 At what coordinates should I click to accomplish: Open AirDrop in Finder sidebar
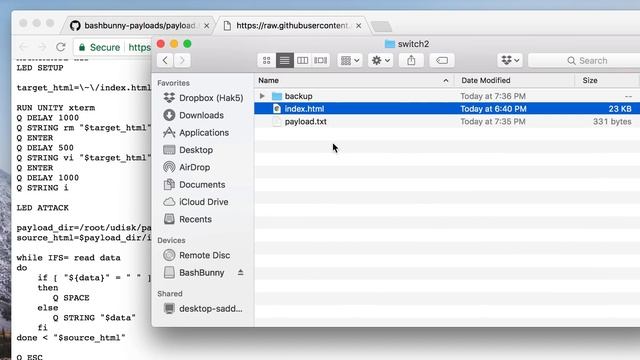coord(187,167)
